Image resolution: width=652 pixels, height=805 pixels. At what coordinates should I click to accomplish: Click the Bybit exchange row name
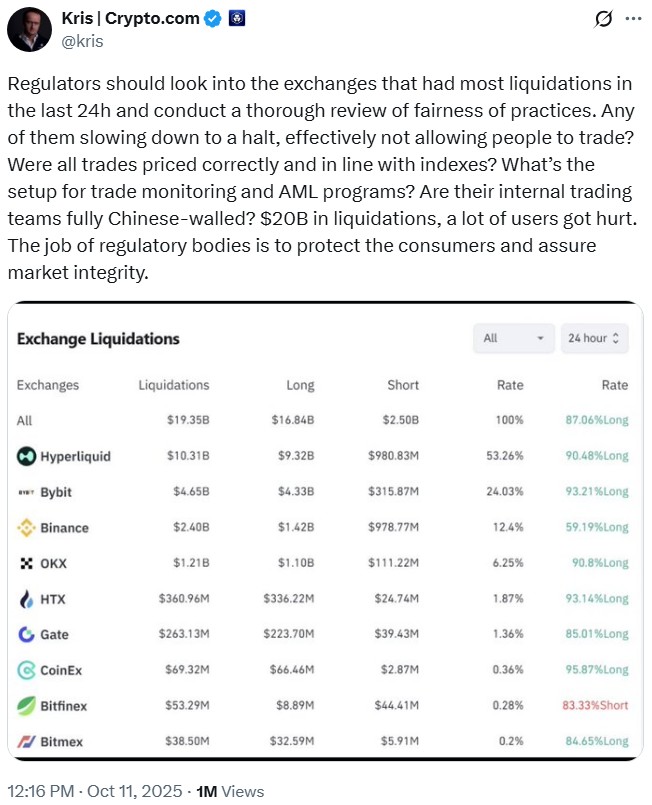pos(56,492)
